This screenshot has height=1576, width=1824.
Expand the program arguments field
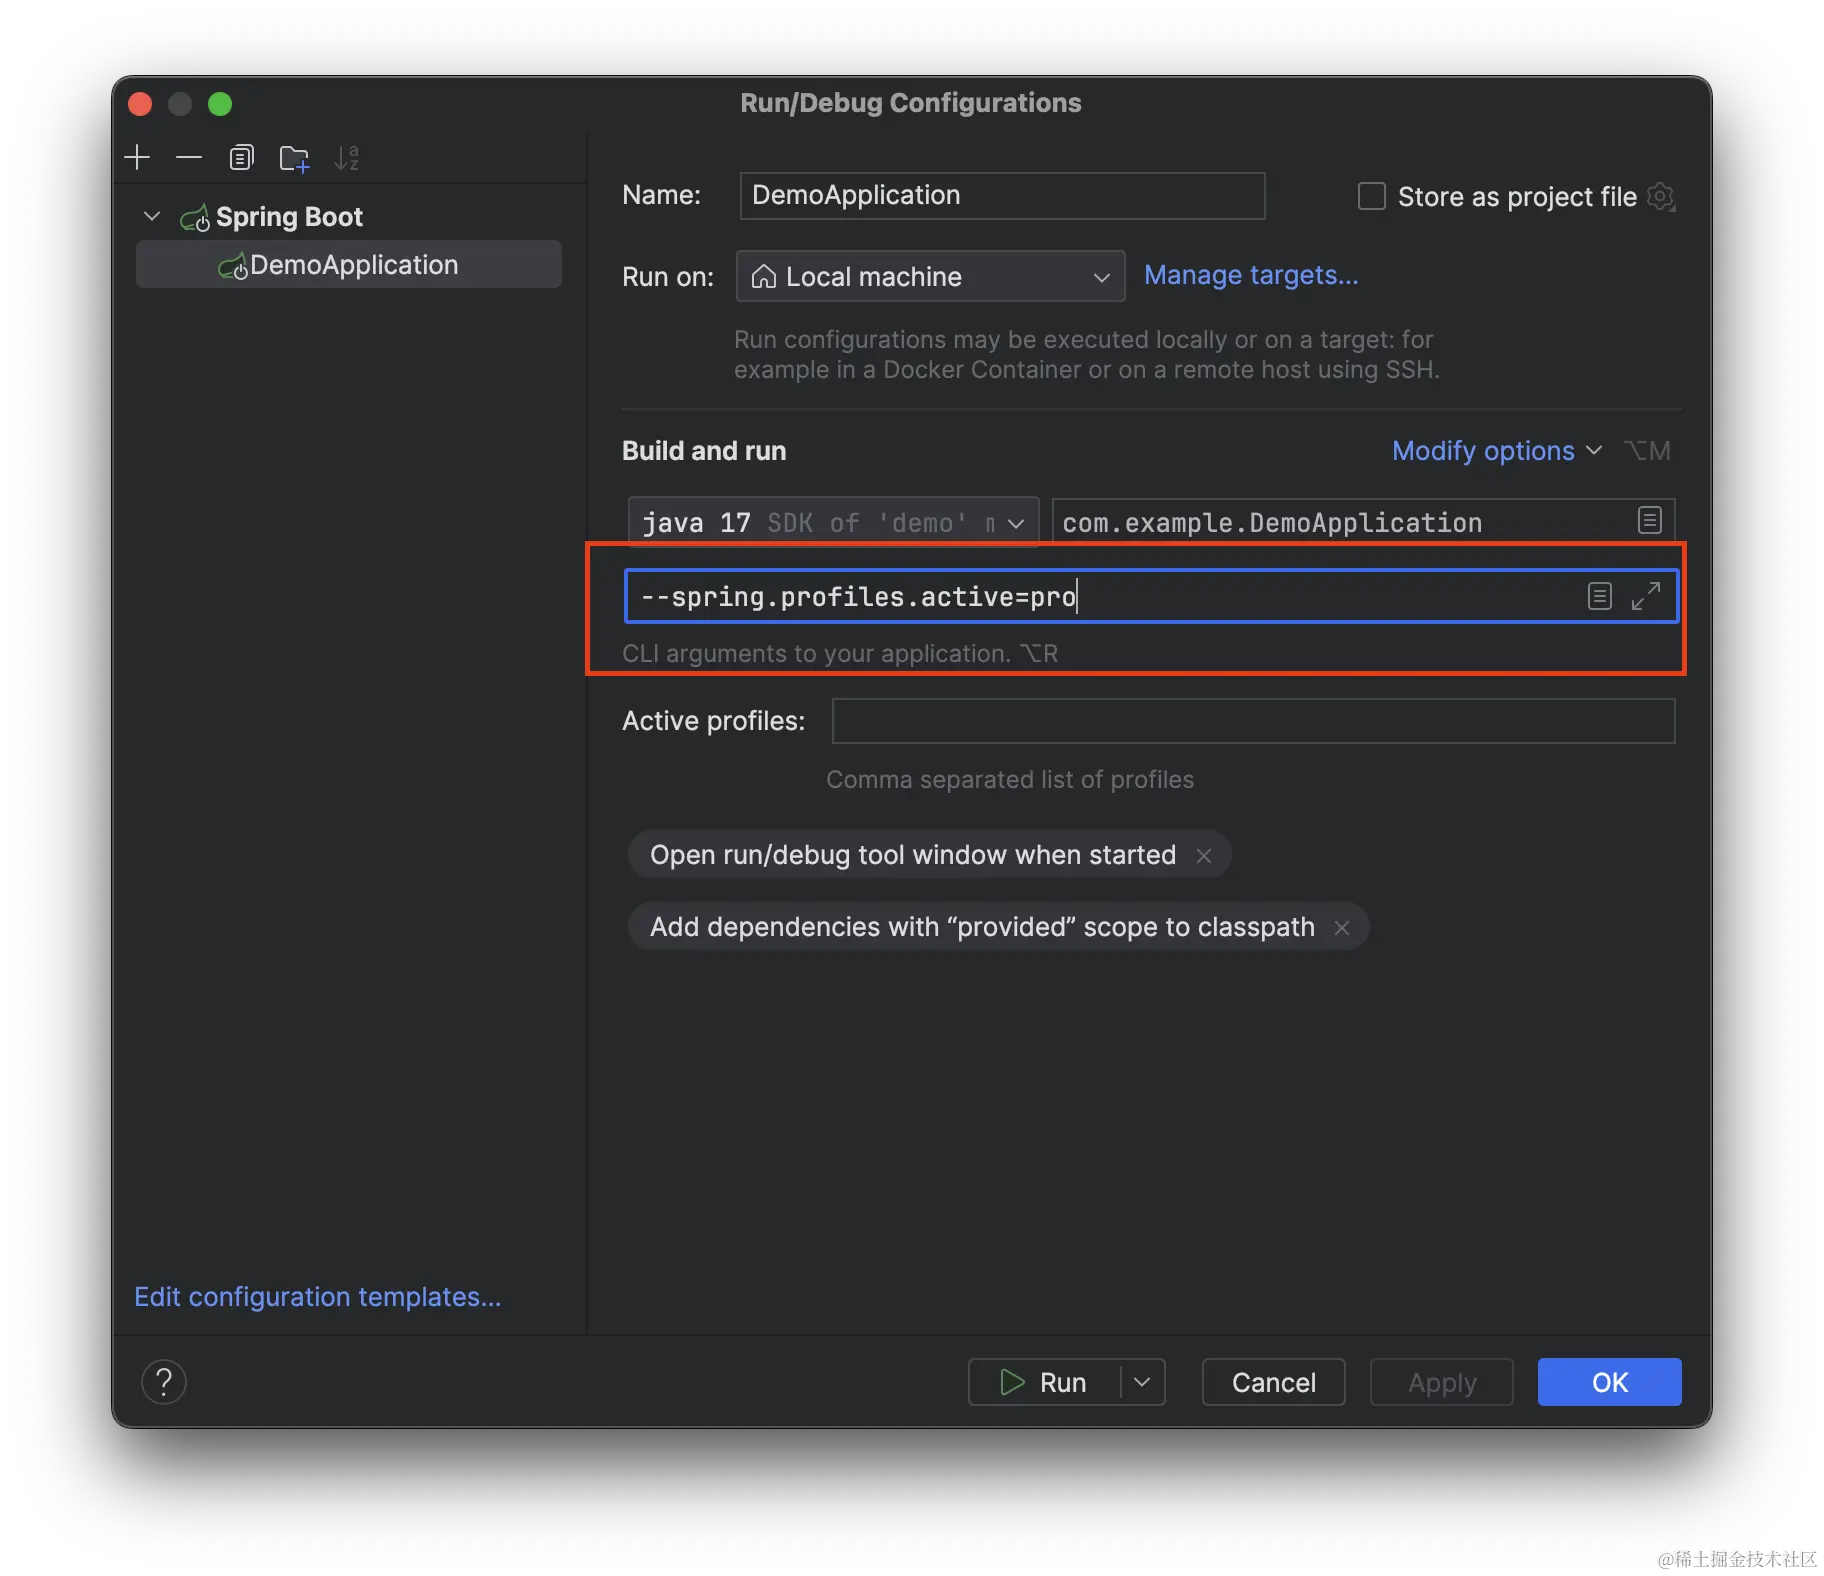(1645, 597)
